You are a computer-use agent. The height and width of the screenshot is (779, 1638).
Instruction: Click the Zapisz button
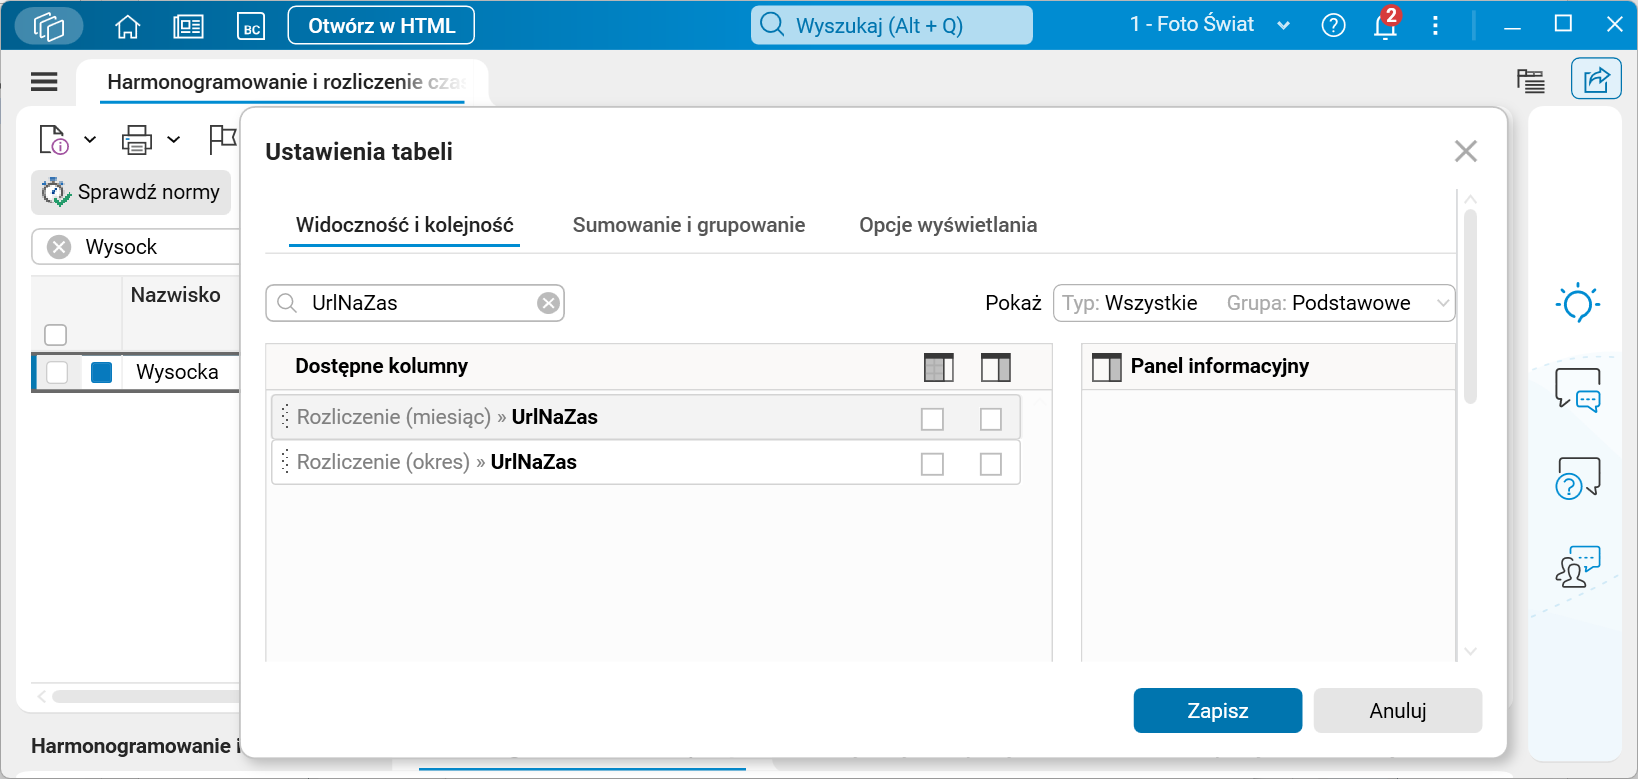coord(1218,711)
